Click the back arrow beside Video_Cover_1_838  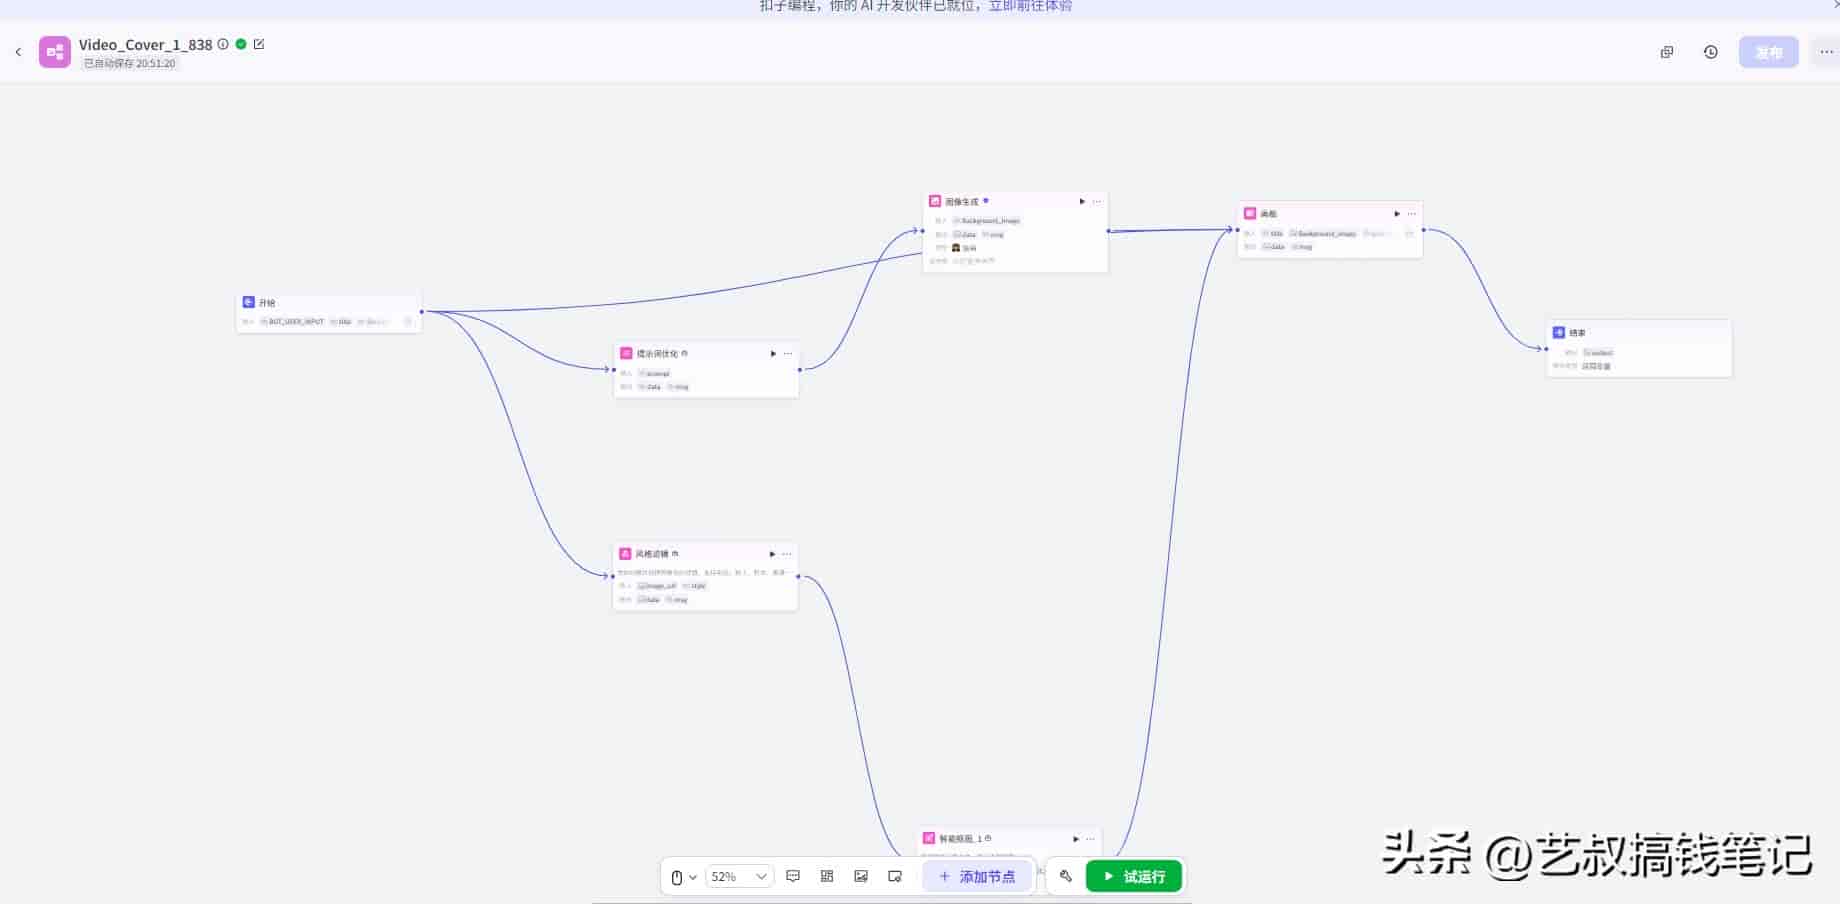point(18,52)
